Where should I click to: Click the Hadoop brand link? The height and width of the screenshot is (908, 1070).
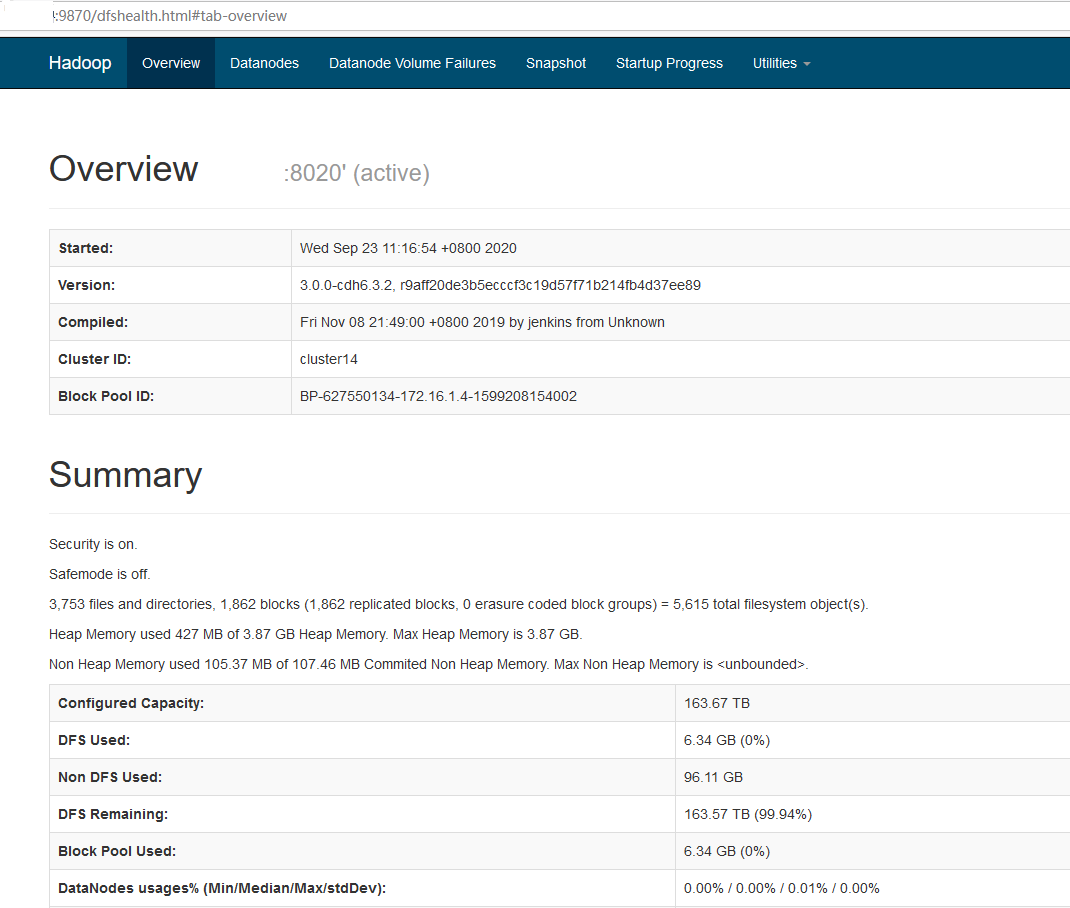80,63
